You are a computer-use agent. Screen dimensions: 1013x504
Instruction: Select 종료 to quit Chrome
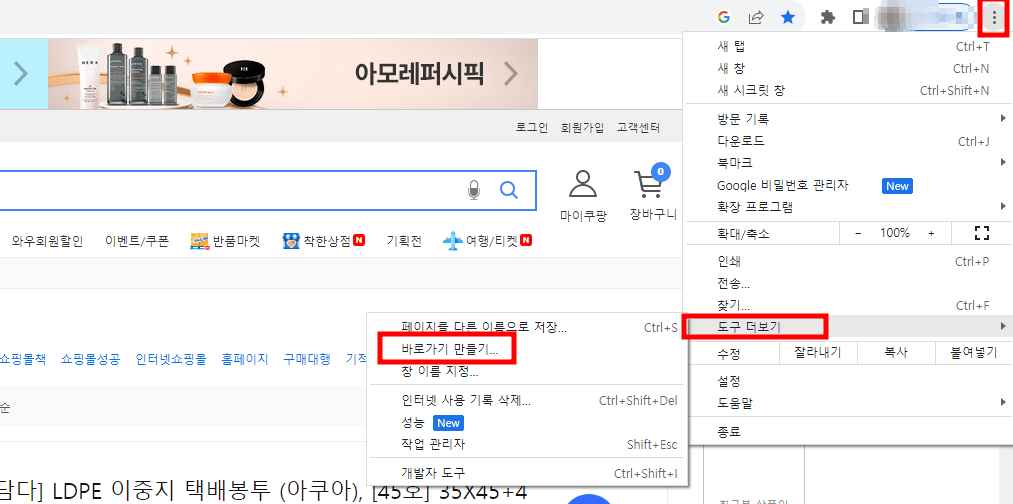click(x=848, y=431)
